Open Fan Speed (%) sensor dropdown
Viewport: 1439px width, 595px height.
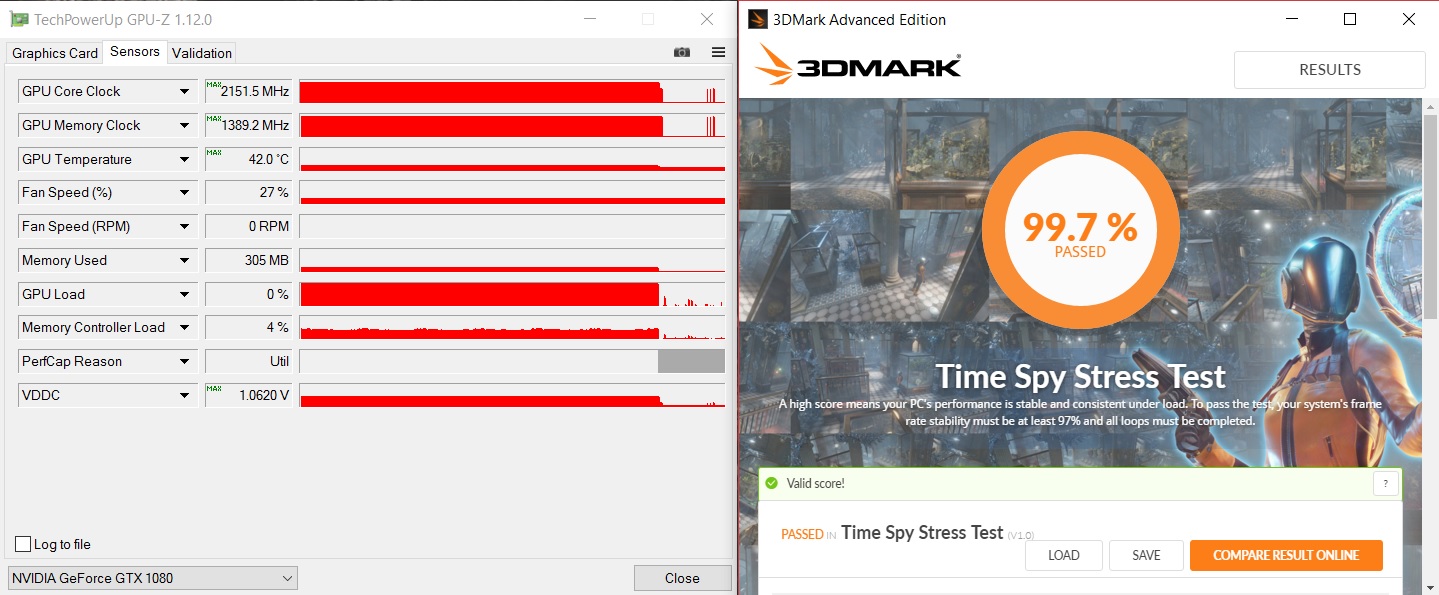184,192
